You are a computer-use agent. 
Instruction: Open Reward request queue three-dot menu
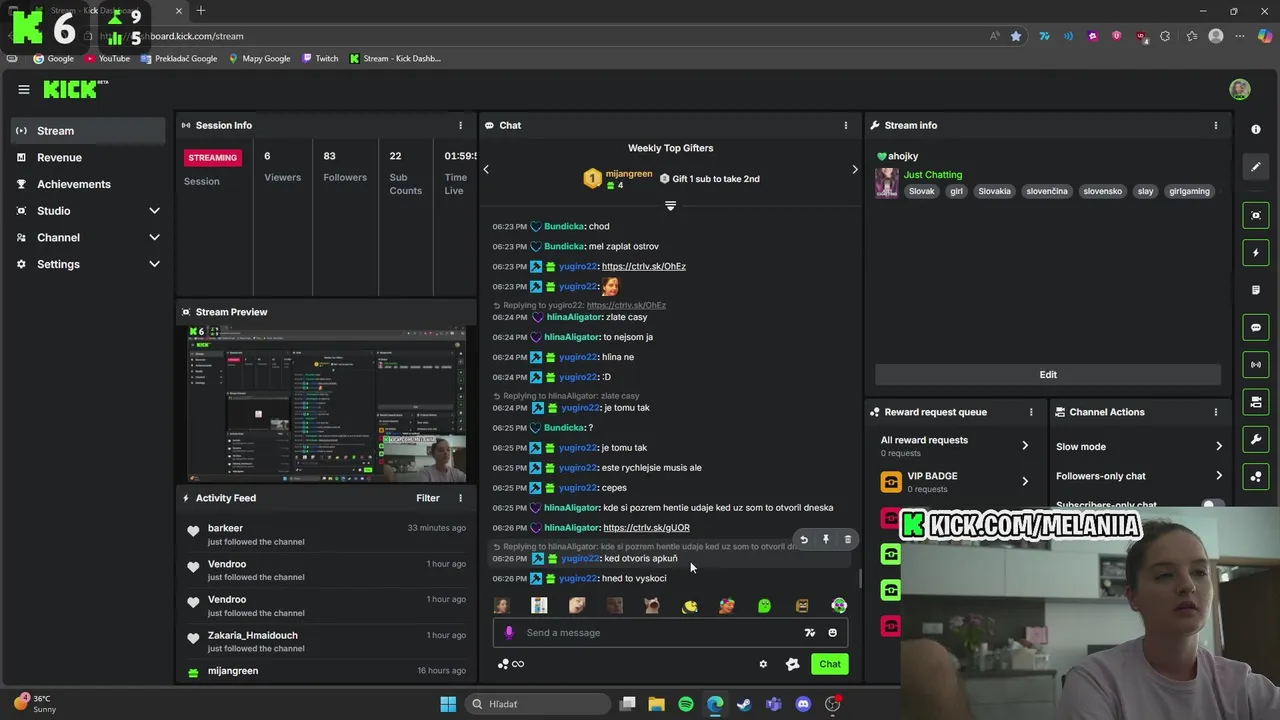1030,412
